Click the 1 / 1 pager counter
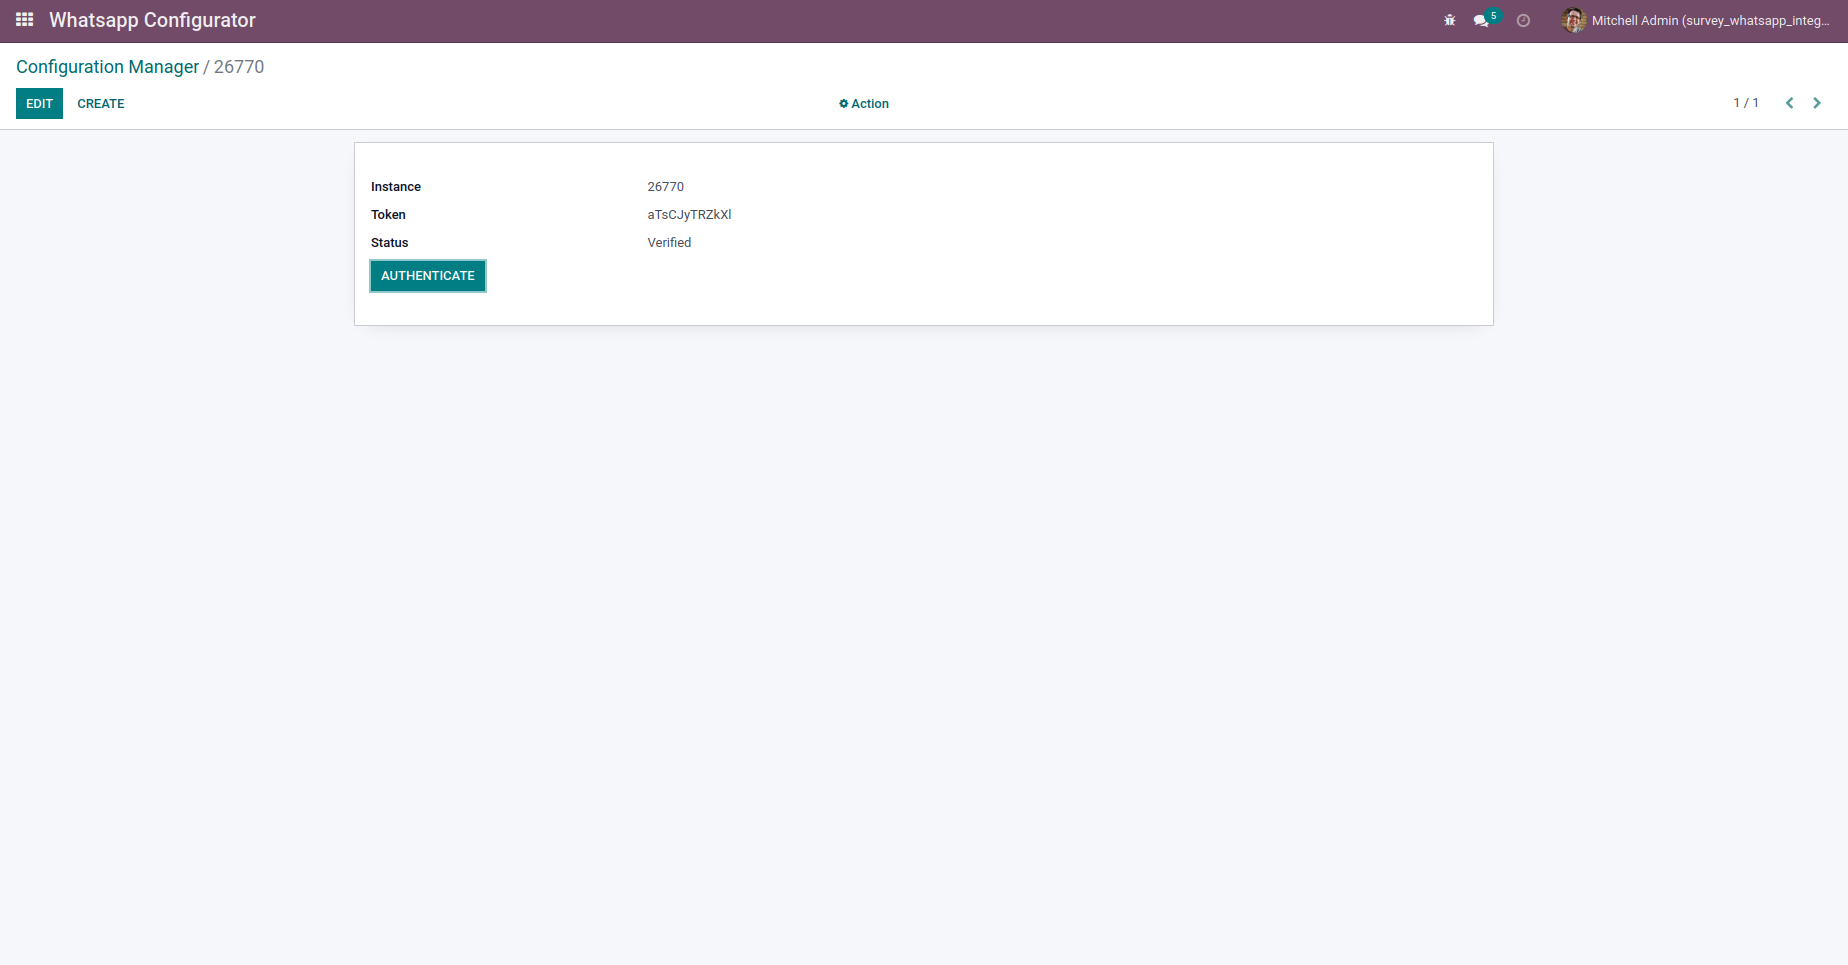Viewport: 1848px width, 965px height. (1746, 103)
